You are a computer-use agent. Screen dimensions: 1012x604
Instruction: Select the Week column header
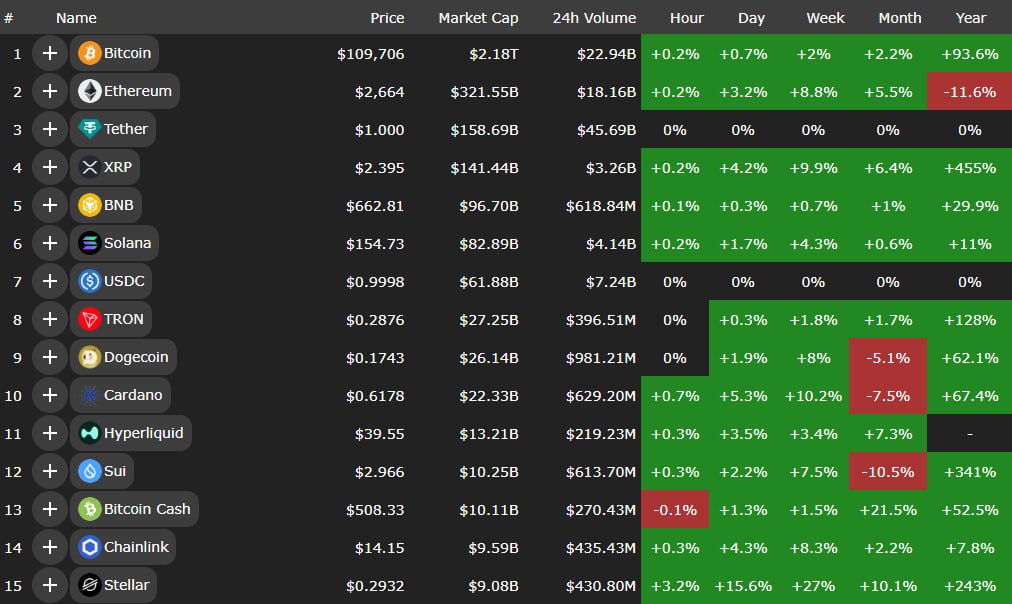point(826,18)
